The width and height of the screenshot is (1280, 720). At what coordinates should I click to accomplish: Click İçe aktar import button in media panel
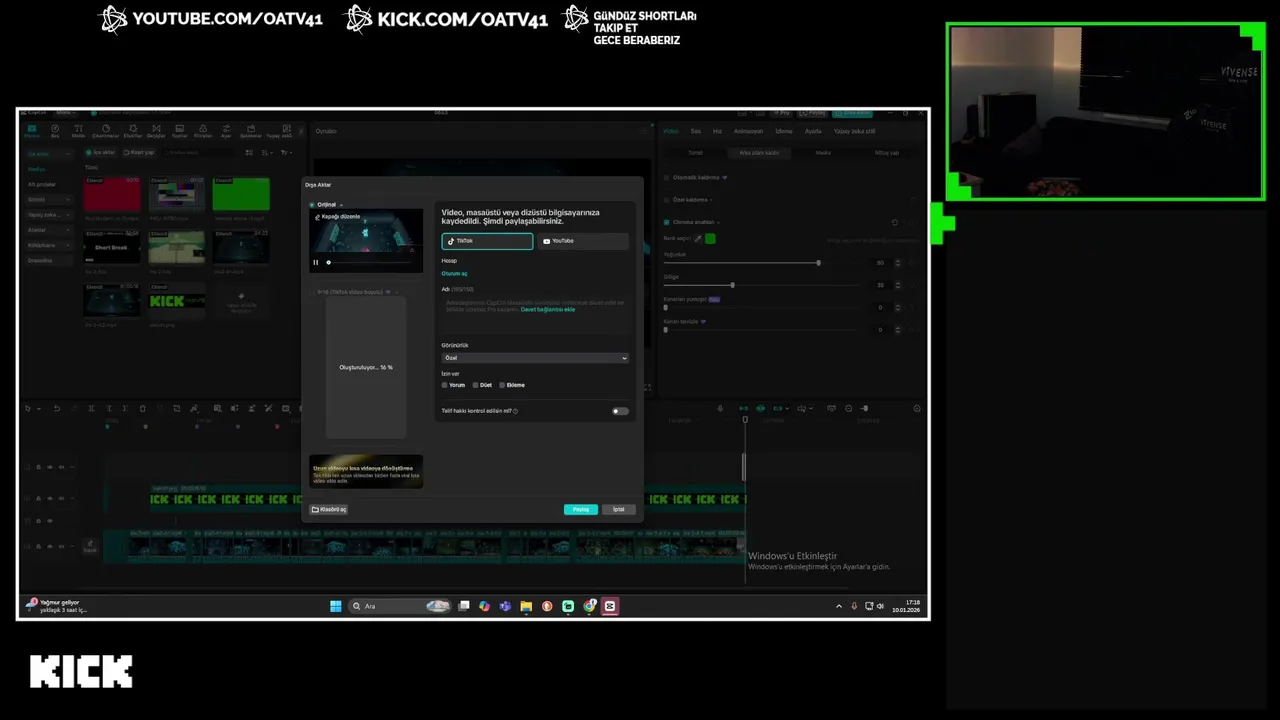click(101, 153)
